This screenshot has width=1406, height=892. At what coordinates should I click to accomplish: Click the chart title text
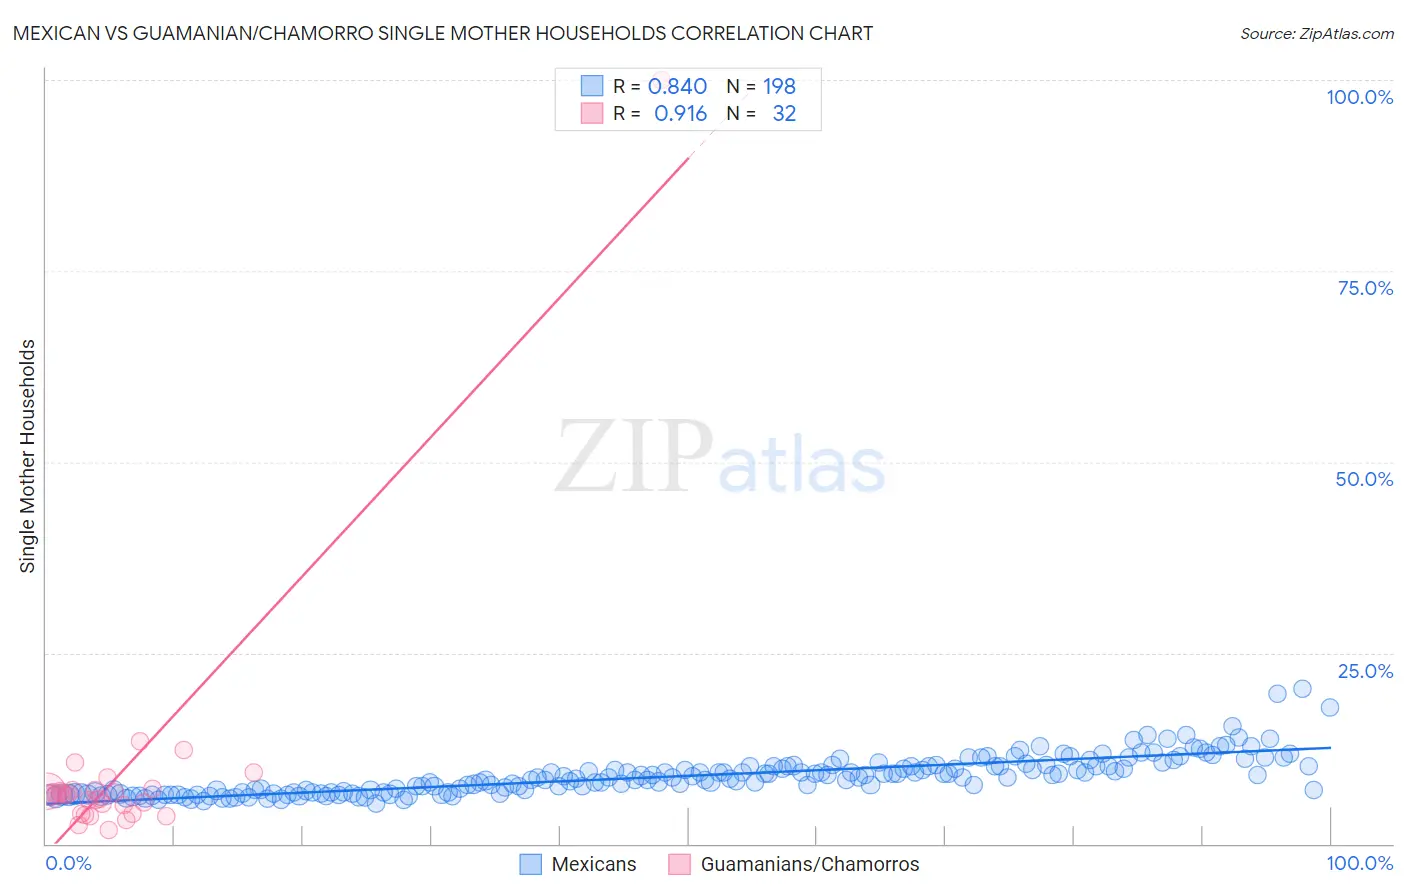click(x=443, y=33)
